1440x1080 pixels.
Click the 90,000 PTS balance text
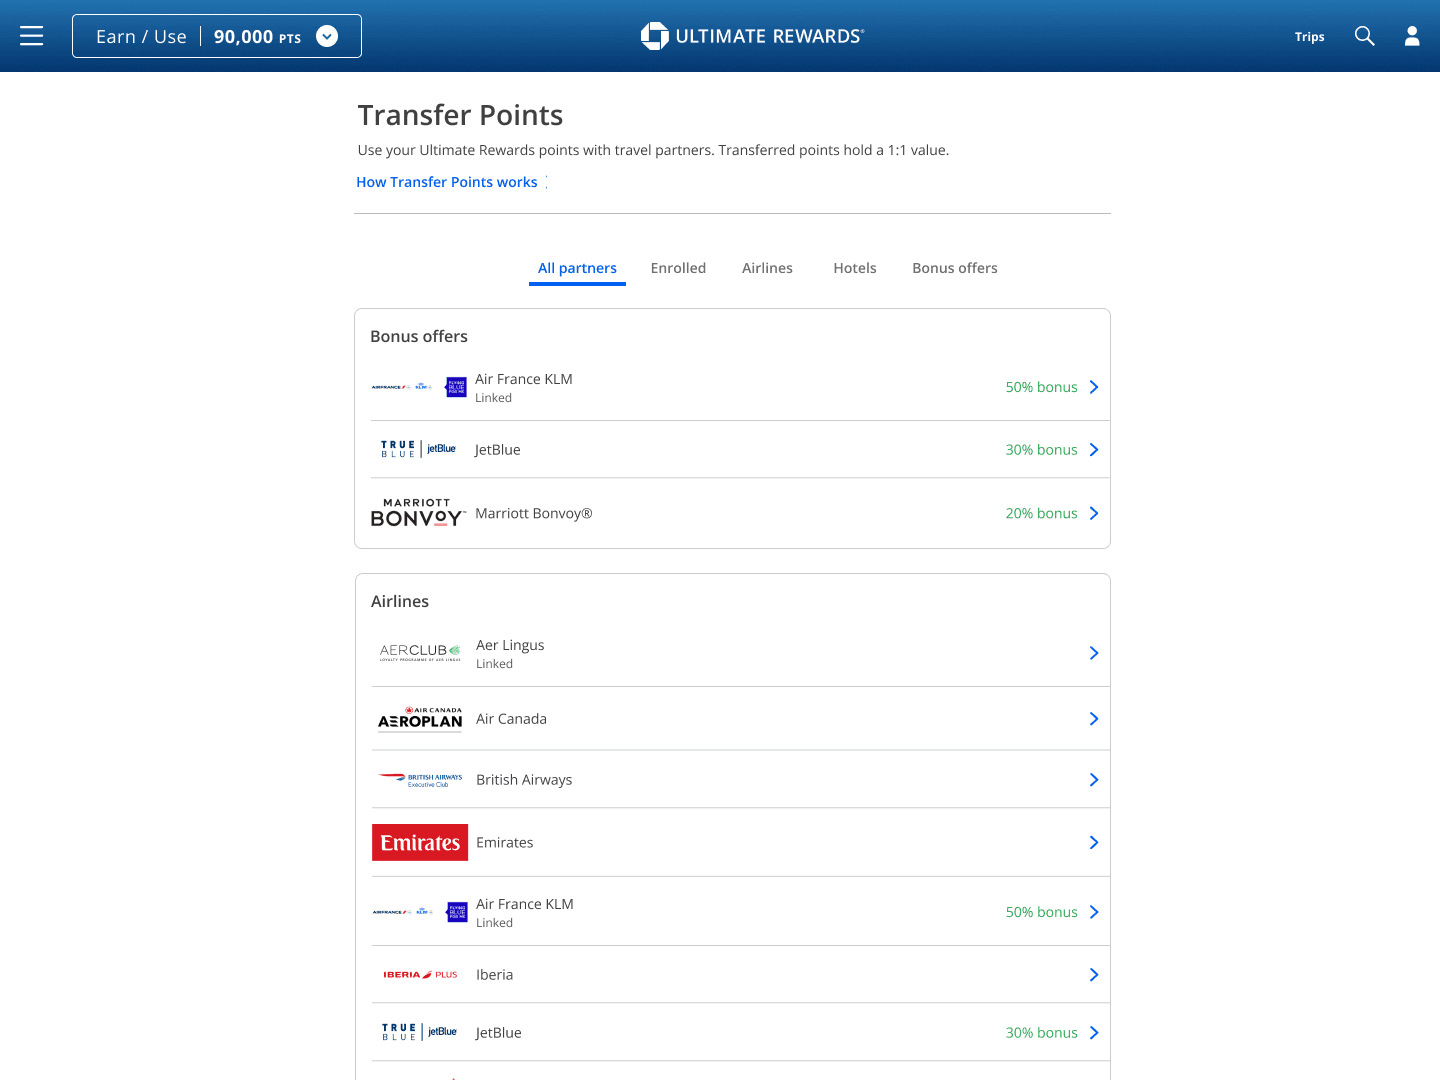tap(257, 37)
